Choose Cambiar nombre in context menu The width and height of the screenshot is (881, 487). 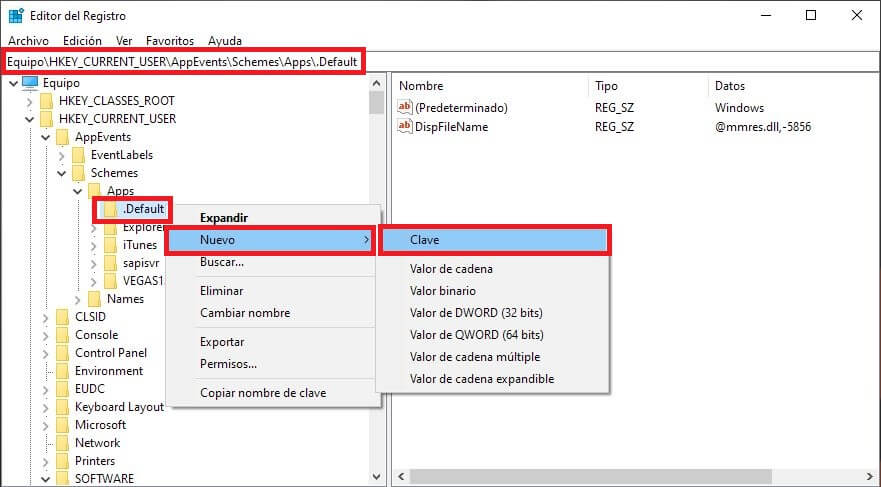[271, 313]
